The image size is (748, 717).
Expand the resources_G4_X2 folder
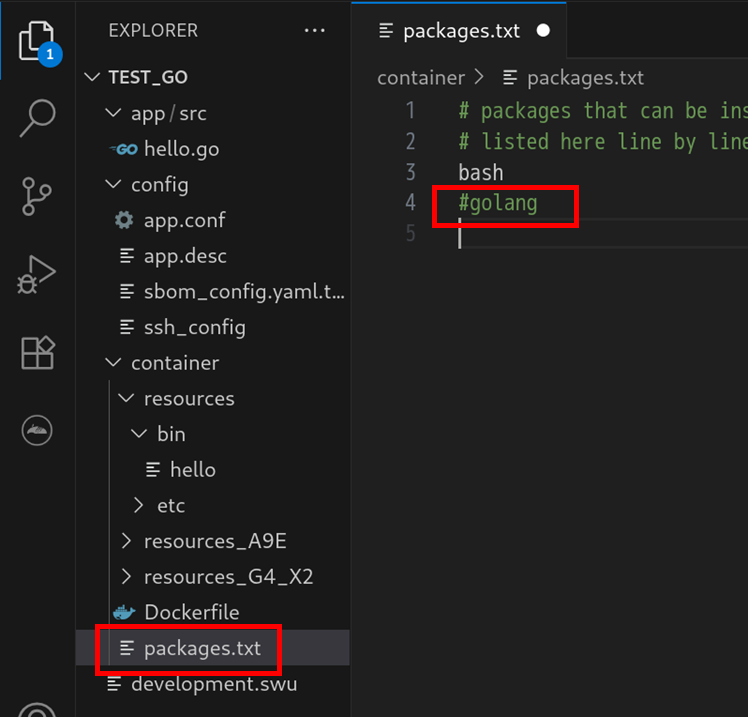[126, 577]
